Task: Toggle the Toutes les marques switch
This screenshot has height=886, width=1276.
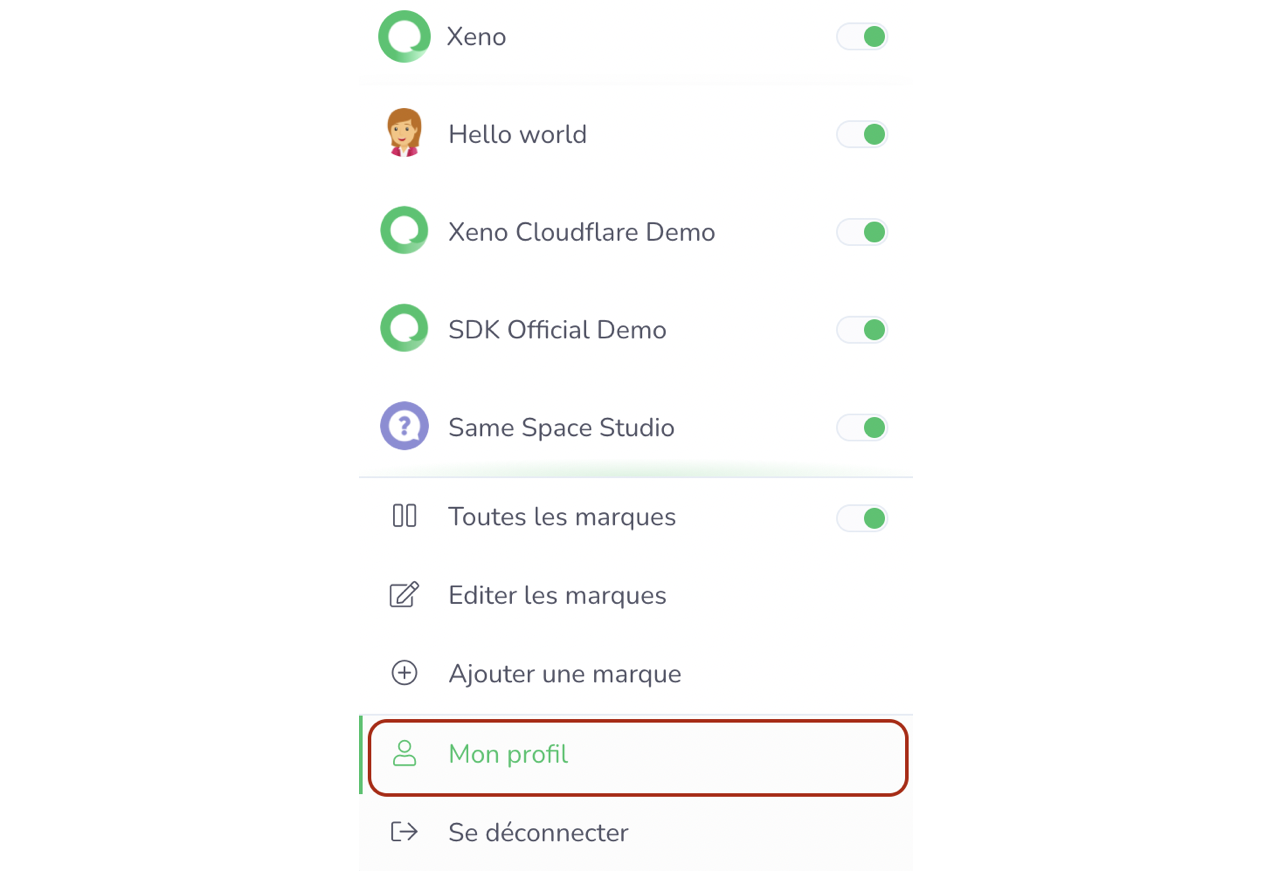Action: pos(862,518)
